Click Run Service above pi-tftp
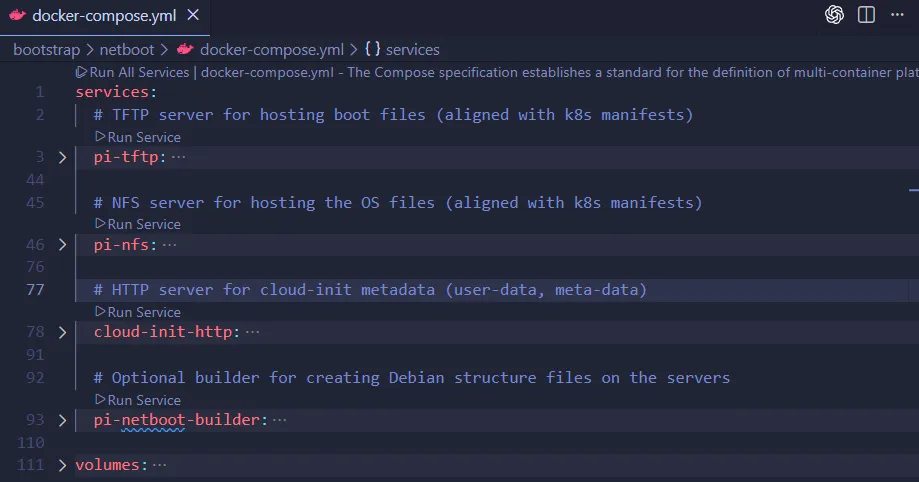 click(138, 137)
